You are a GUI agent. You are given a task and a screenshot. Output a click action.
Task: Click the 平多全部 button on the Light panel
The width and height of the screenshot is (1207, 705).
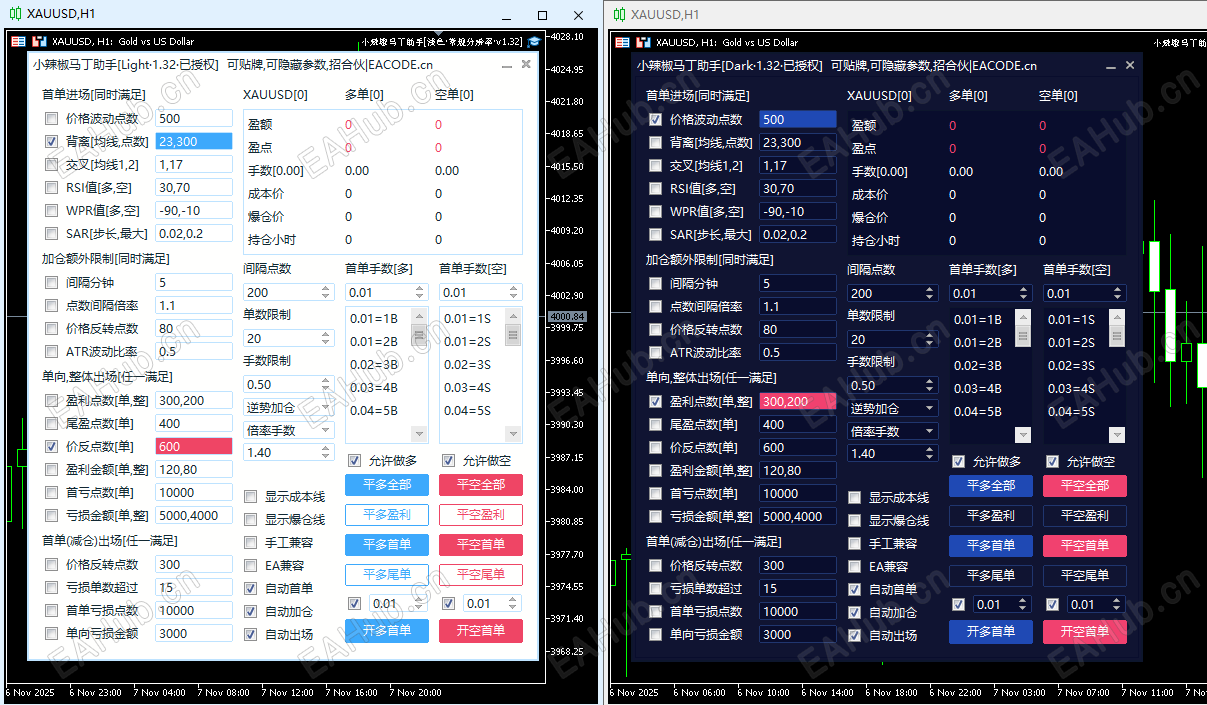click(x=387, y=484)
